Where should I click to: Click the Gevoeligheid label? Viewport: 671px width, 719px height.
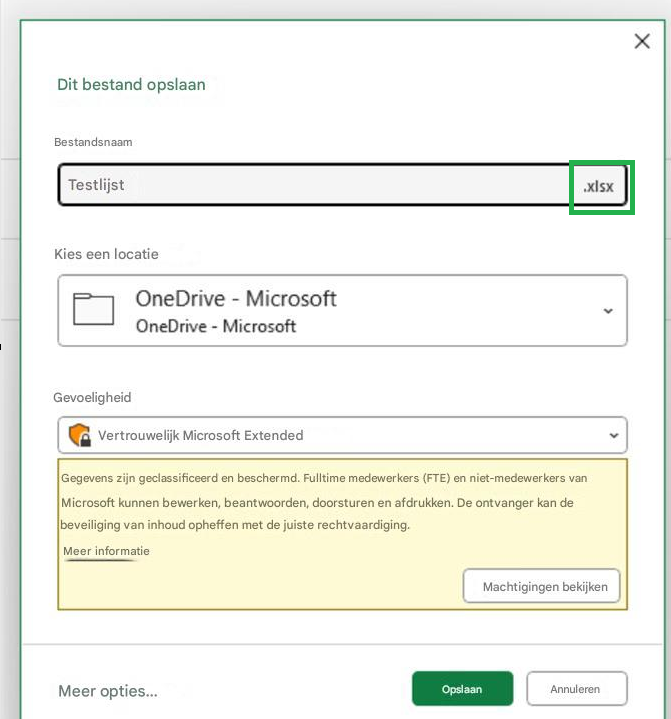point(92,397)
